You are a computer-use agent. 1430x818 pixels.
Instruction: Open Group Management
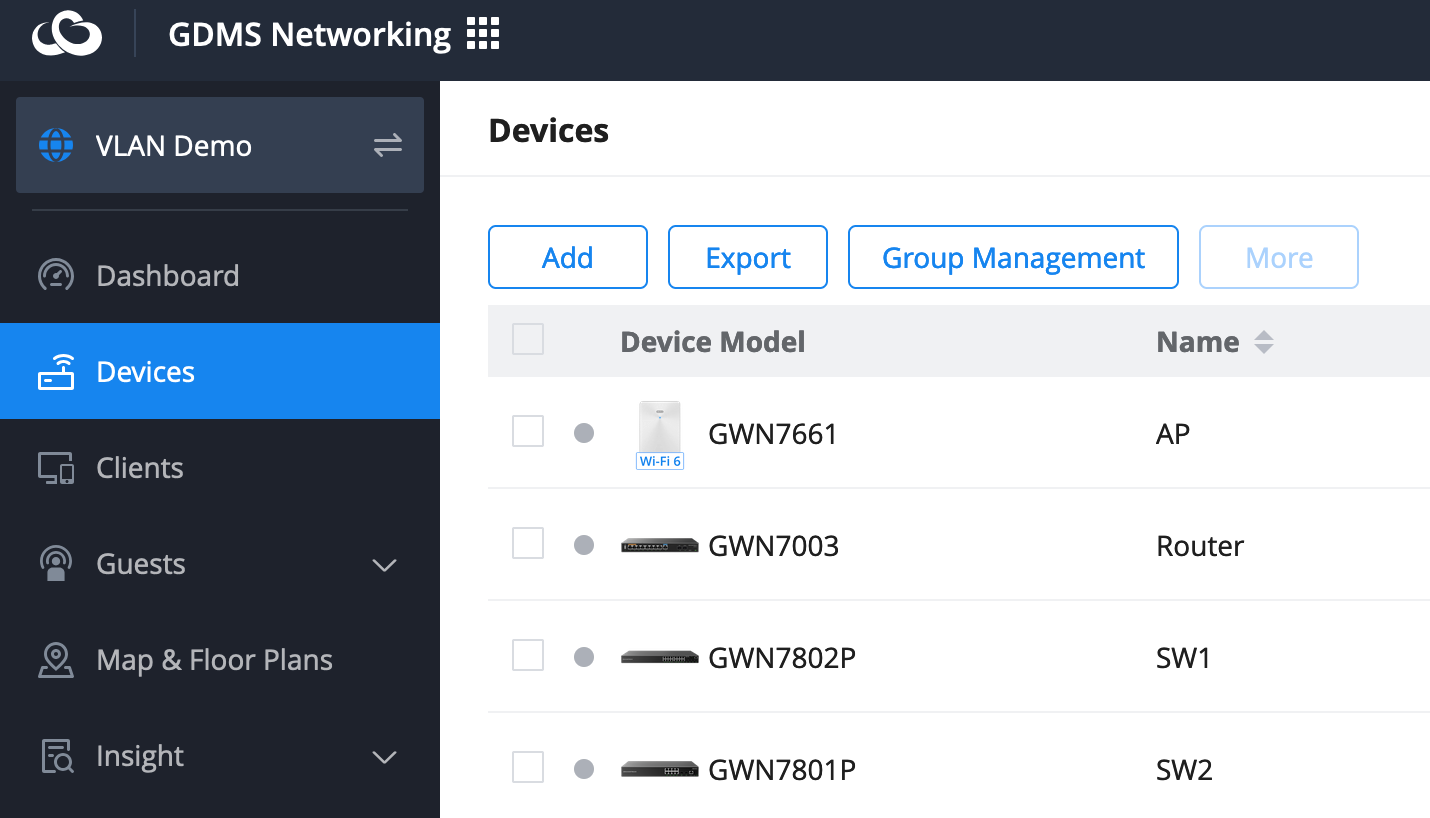[x=1013, y=257]
